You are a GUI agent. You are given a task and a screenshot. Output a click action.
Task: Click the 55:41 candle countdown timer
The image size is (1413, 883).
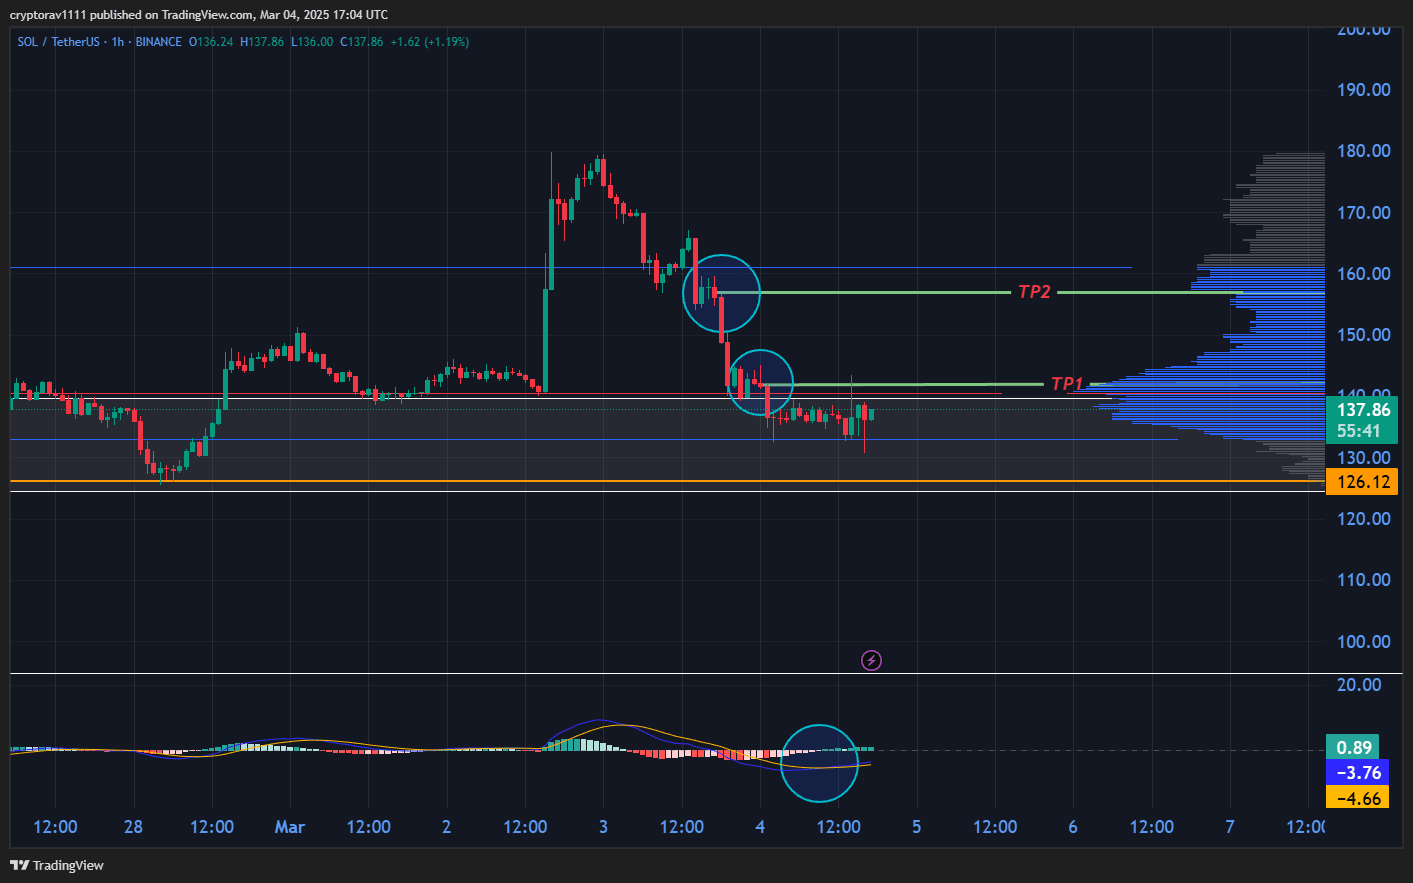(x=1358, y=431)
